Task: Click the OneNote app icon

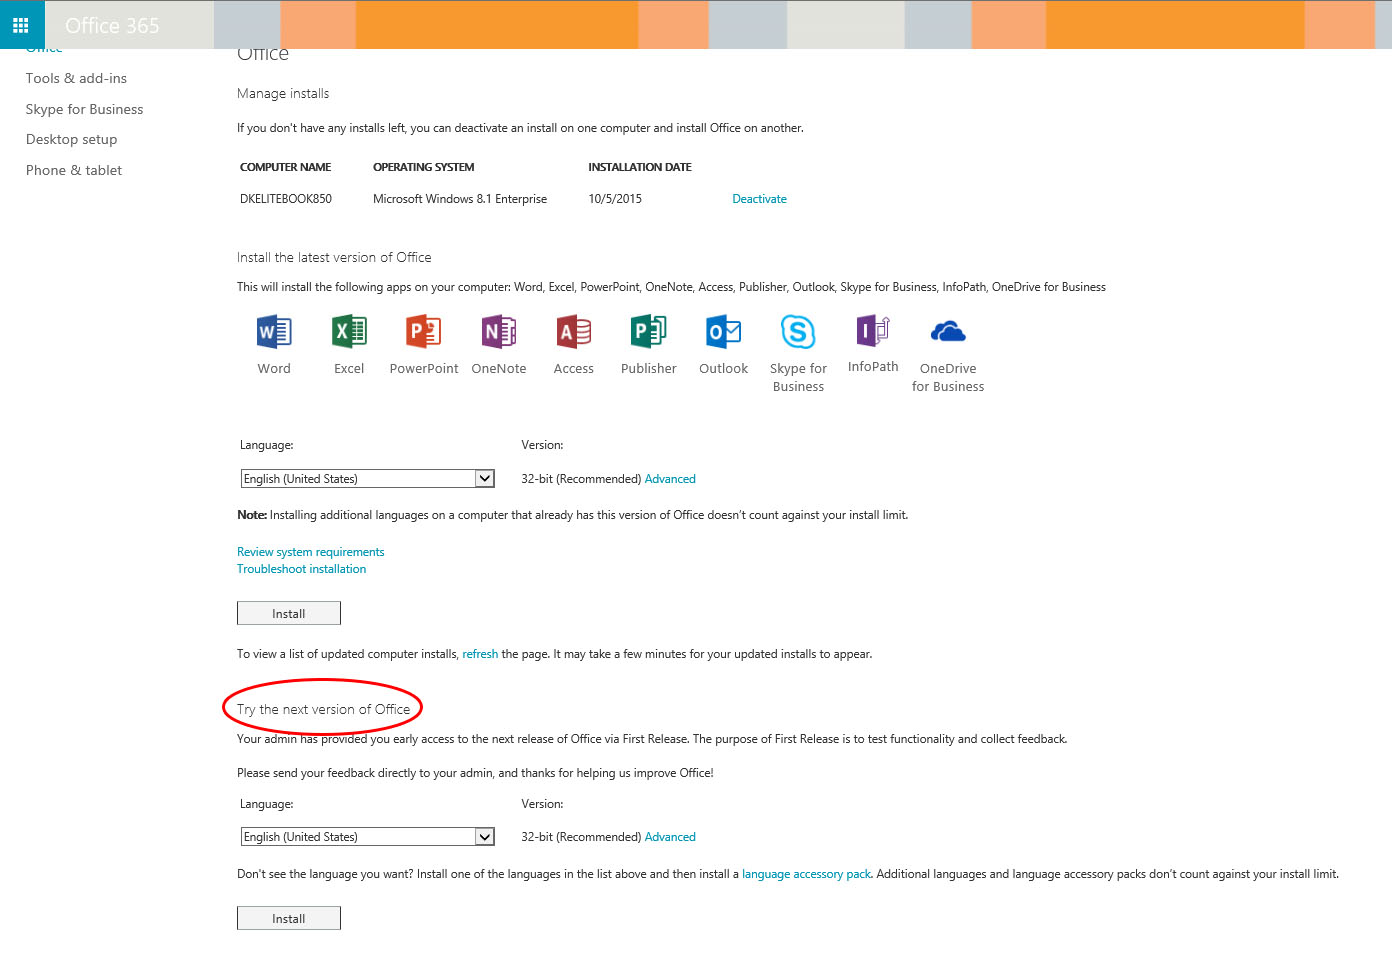Action: (499, 331)
